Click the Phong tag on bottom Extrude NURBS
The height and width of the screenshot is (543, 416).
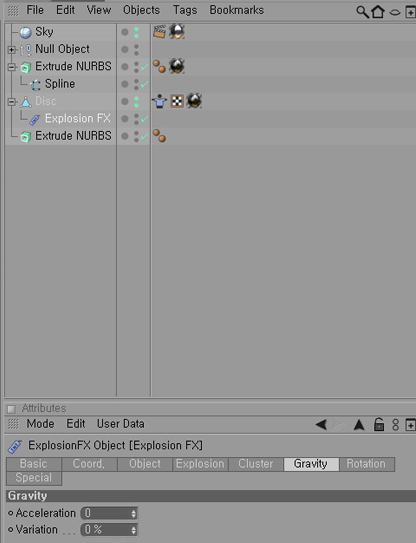pos(159,135)
